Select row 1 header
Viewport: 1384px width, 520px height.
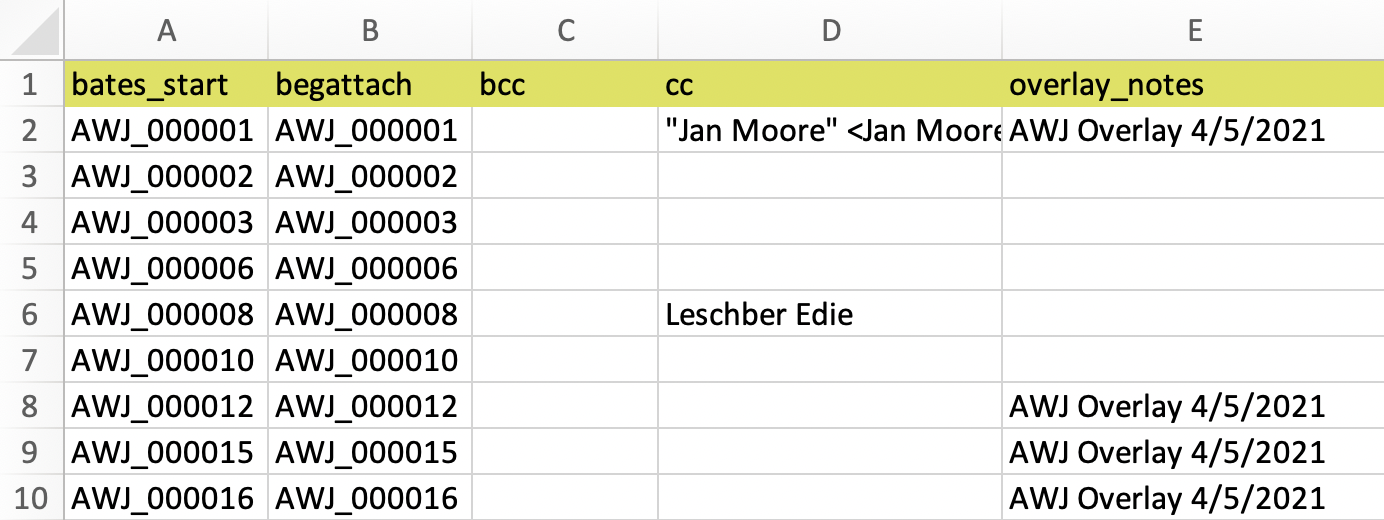(32, 84)
